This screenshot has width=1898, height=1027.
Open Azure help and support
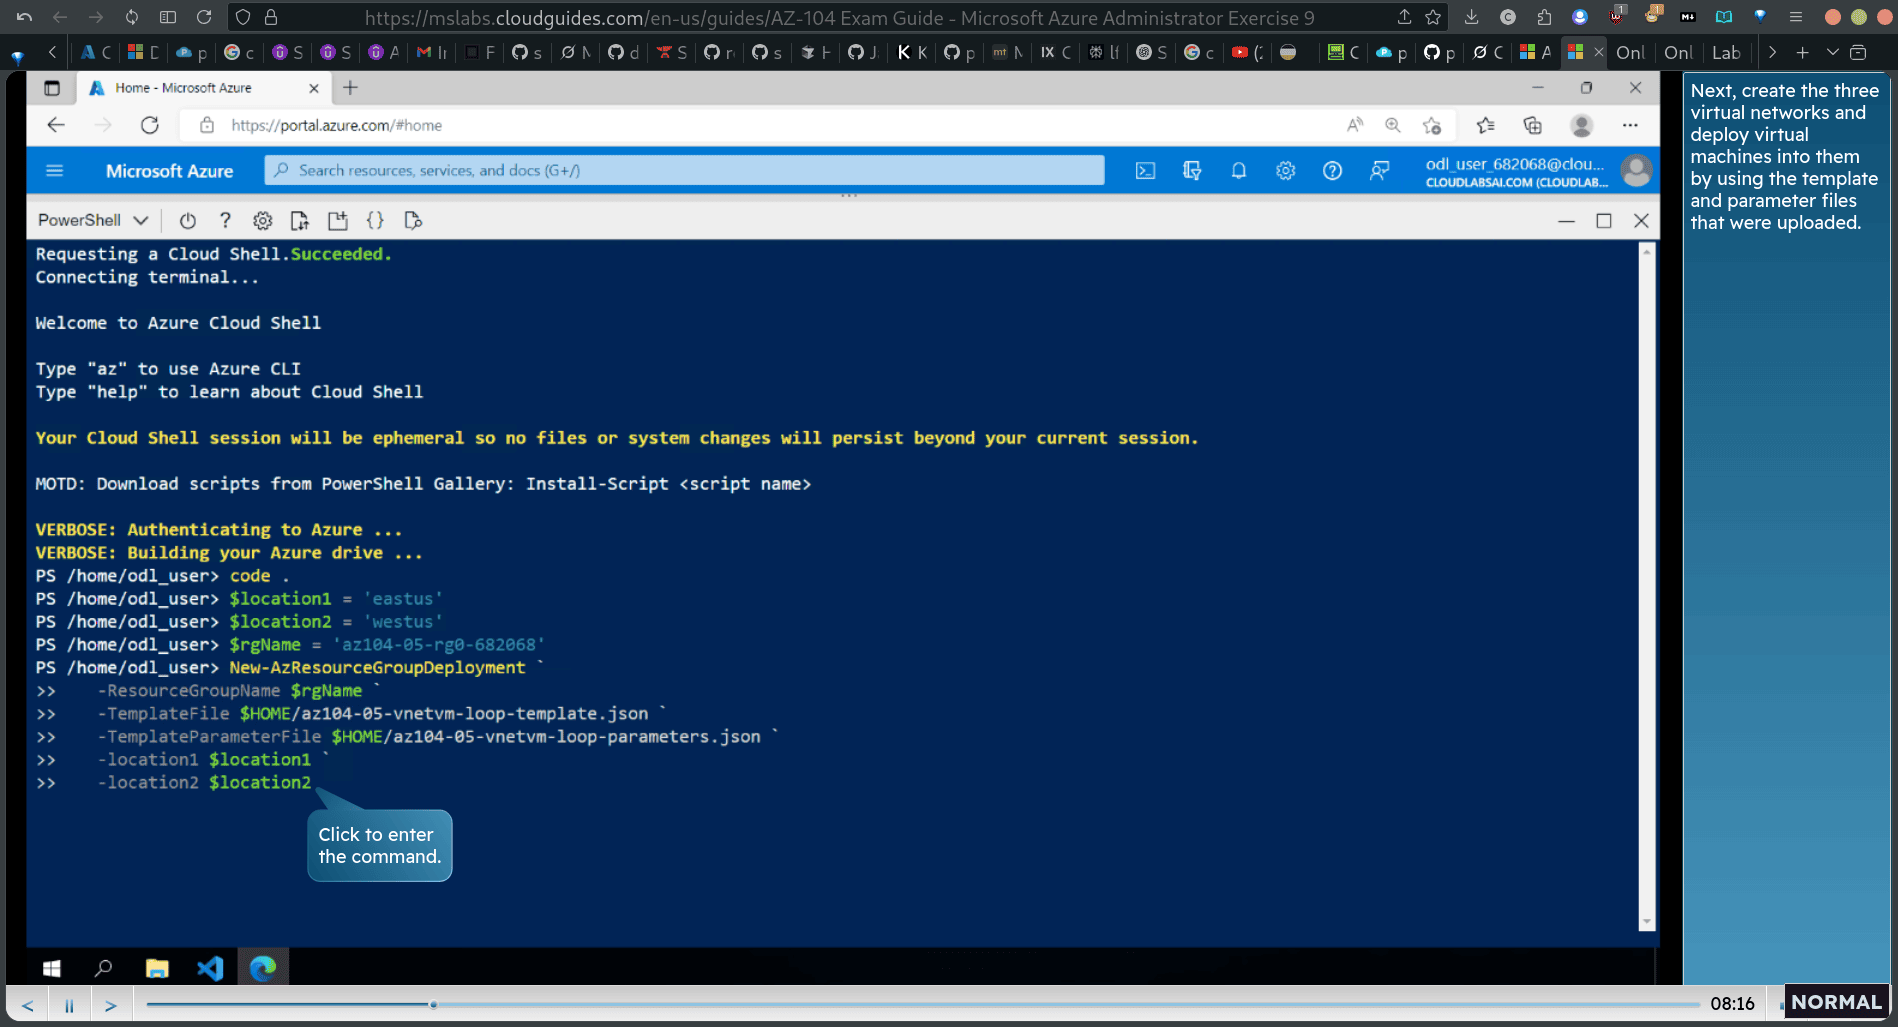[x=1332, y=171]
